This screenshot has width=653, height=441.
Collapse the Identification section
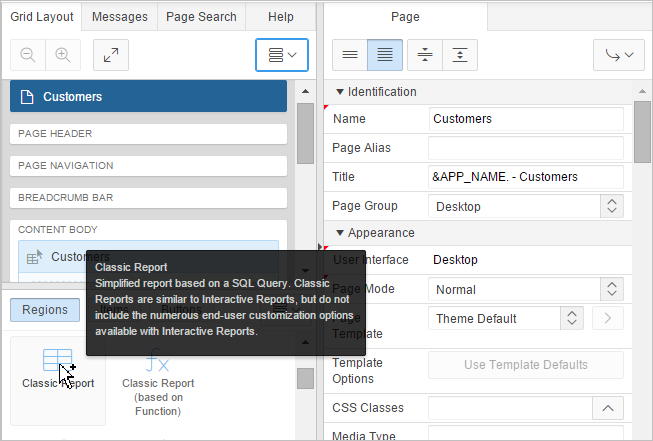pos(340,92)
